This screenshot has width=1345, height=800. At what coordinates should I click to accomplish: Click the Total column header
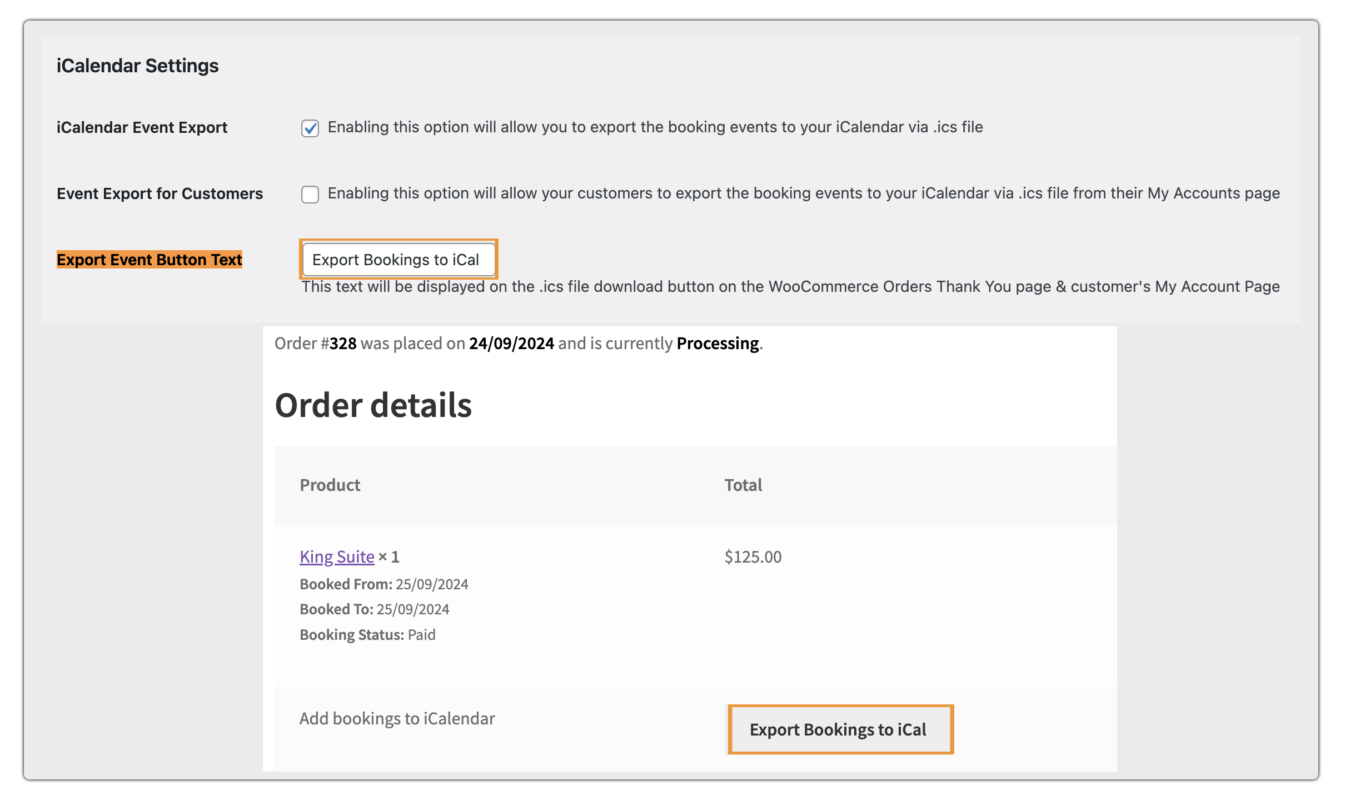(743, 485)
